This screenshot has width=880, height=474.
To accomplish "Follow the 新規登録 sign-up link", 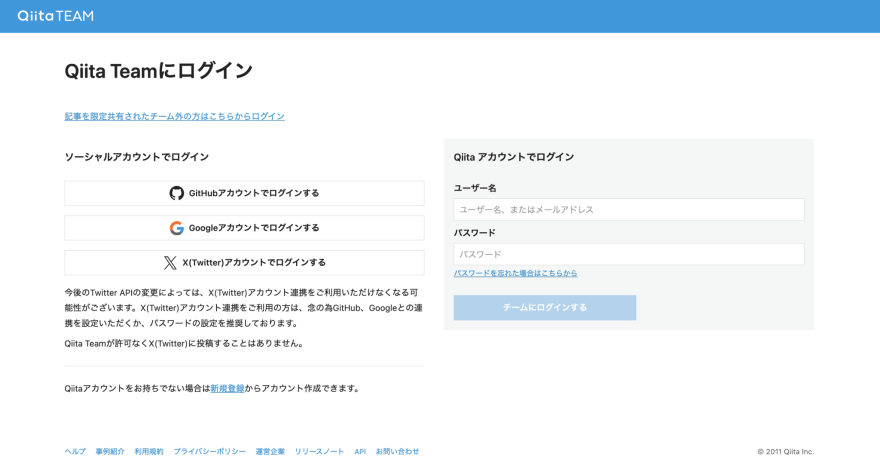I will pos(227,388).
